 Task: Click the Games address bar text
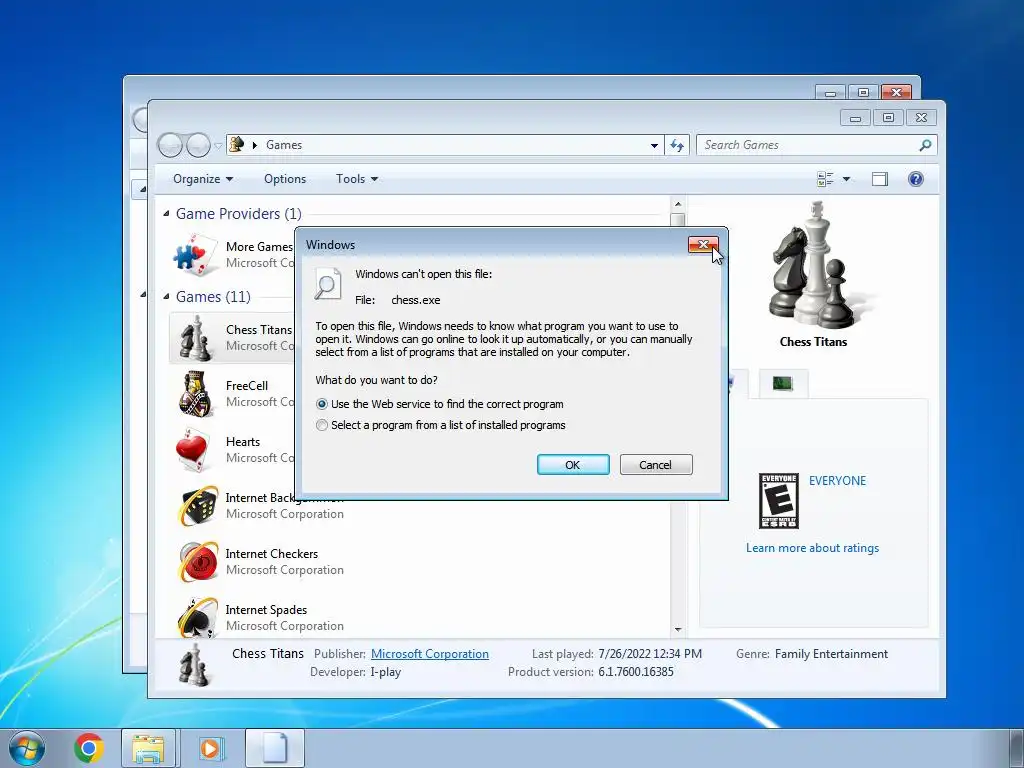point(283,145)
